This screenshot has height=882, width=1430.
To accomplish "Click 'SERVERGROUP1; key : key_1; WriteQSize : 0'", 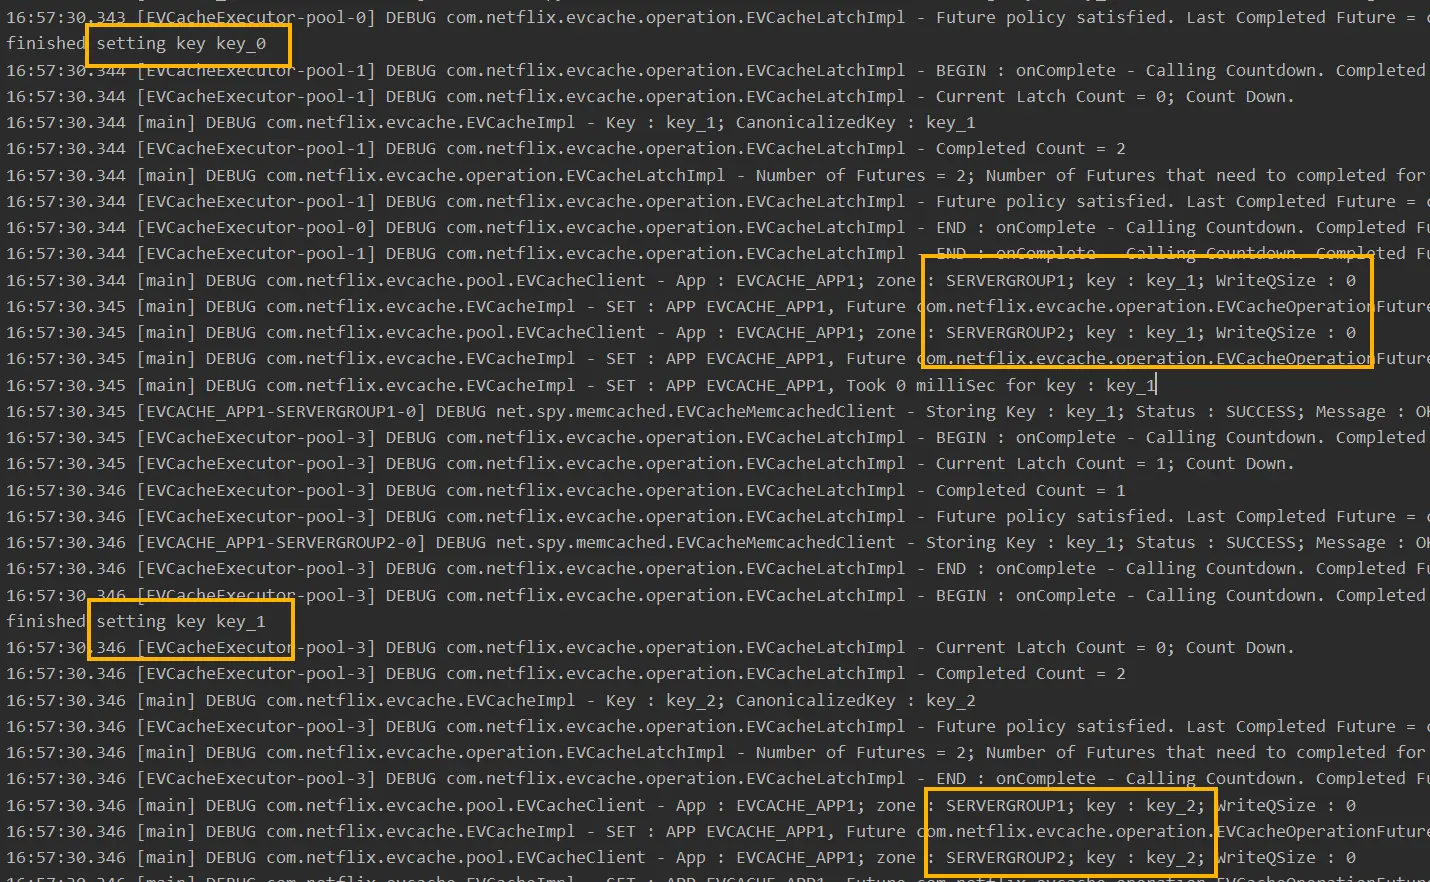I will (x=1151, y=280).
